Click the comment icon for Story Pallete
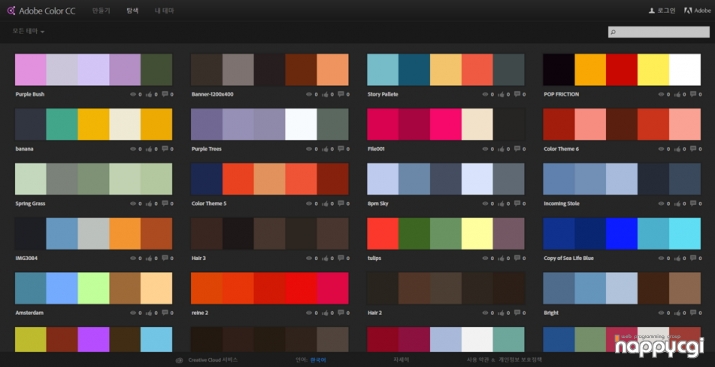Image resolution: width=715 pixels, height=367 pixels. (518, 94)
